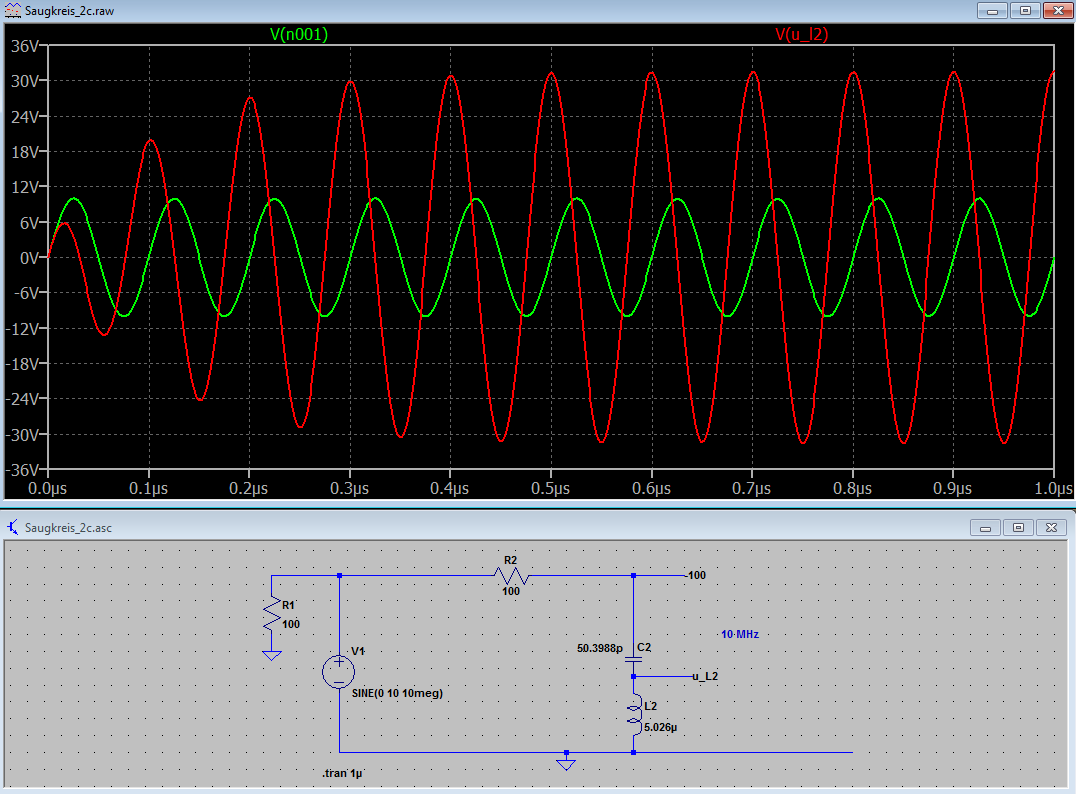Click the 5.026µ inductor value
Image resolution: width=1076 pixels, height=794 pixels.
(662, 727)
